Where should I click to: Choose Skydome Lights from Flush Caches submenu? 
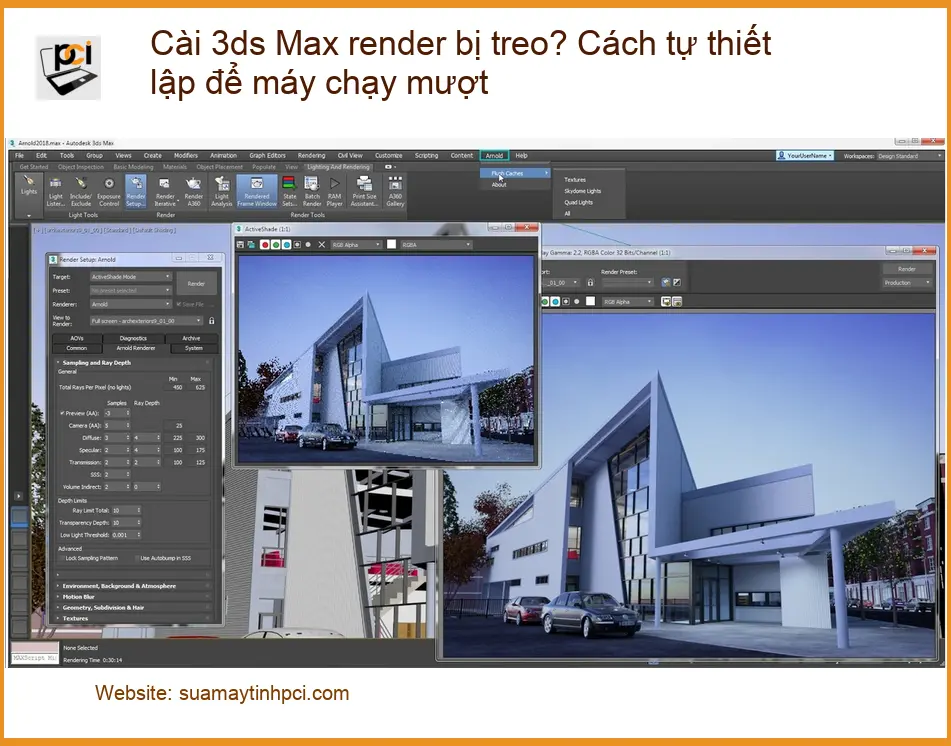pyautogui.click(x=582, y=191)
